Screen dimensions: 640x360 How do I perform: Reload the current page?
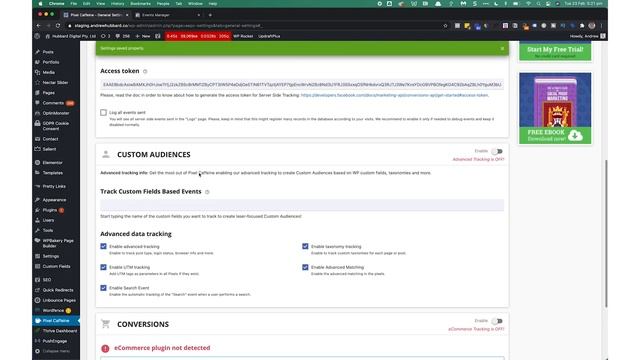[x=58, y=25]
